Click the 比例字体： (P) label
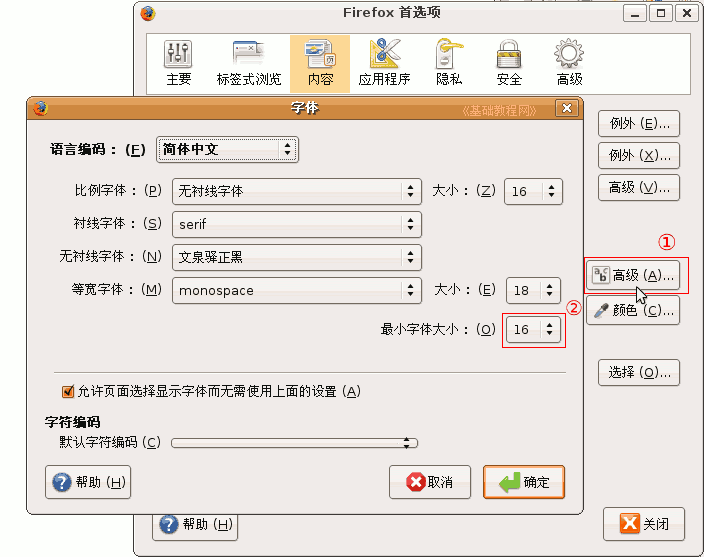The height and width of the screenshot is (557, 704). (x=118, y=191)
